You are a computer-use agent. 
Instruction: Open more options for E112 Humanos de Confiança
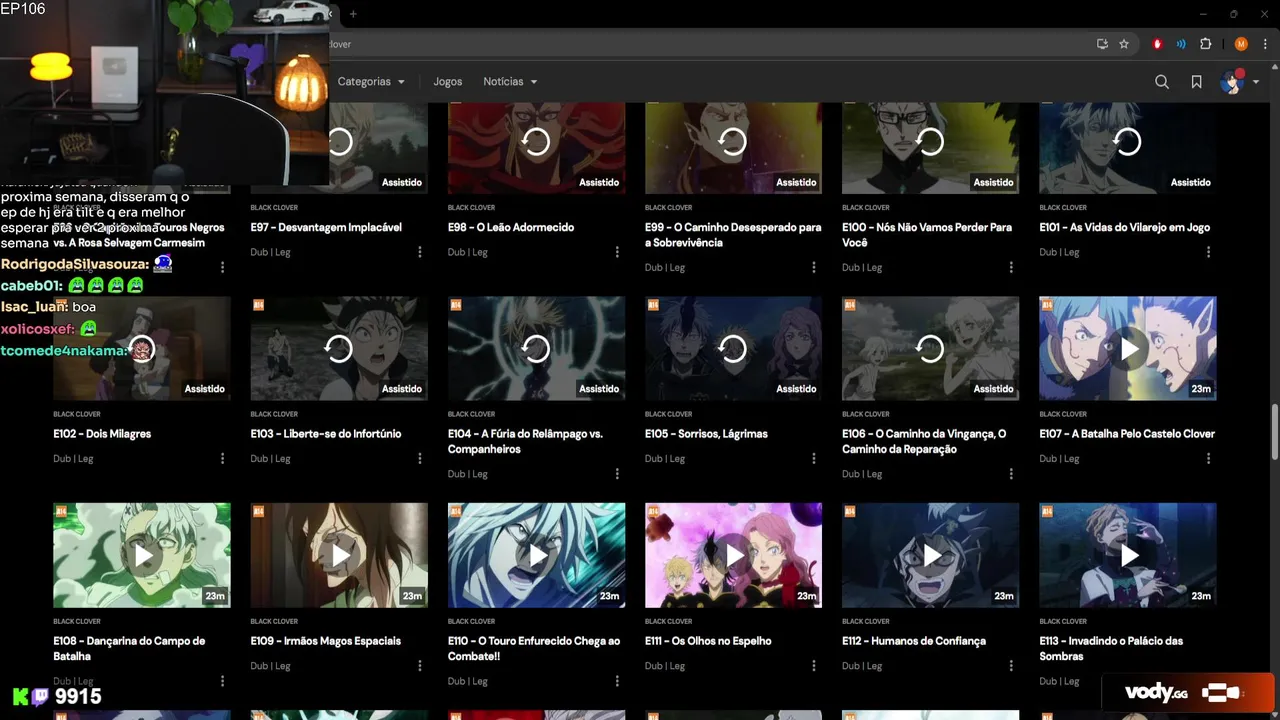coord(1011,665)
